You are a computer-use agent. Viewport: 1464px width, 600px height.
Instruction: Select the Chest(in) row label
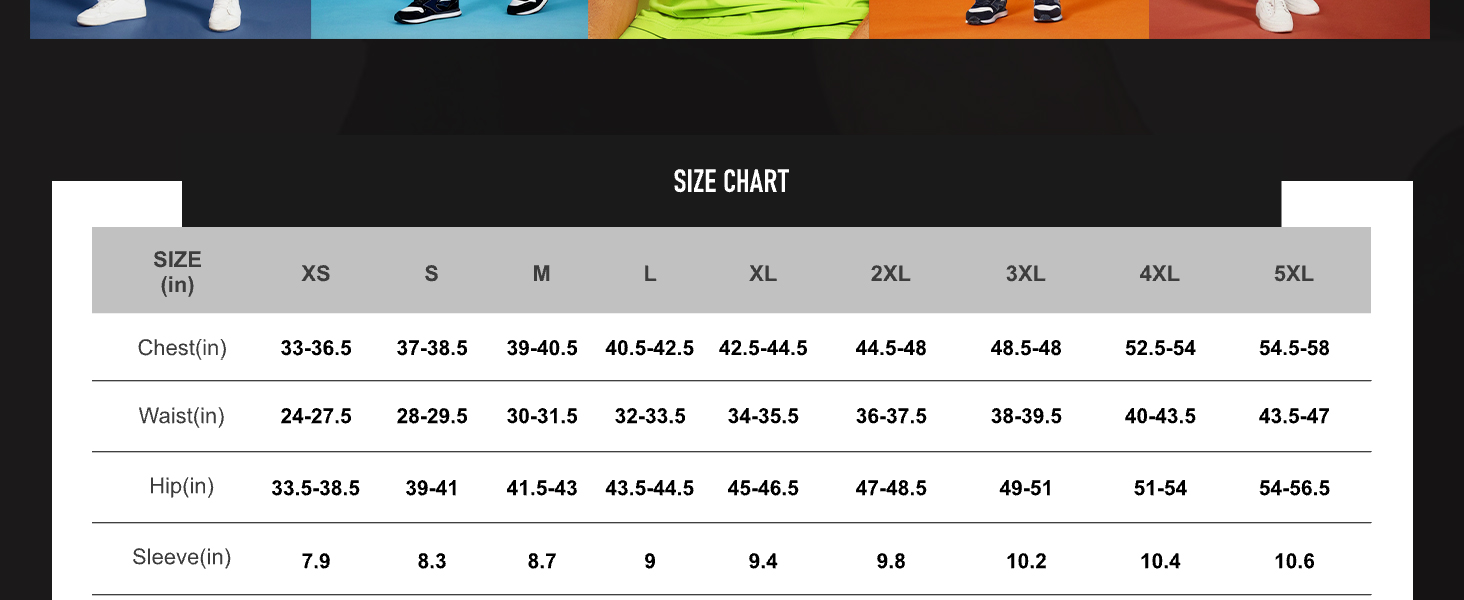[182, 348]
